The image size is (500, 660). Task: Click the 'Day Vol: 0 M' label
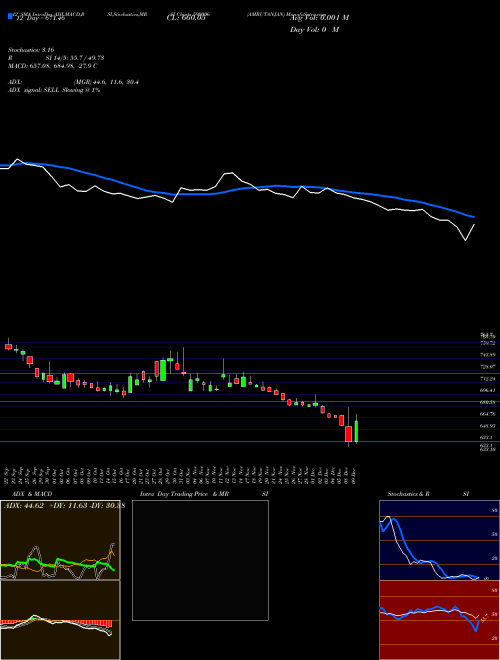click(x=314, y=30)
